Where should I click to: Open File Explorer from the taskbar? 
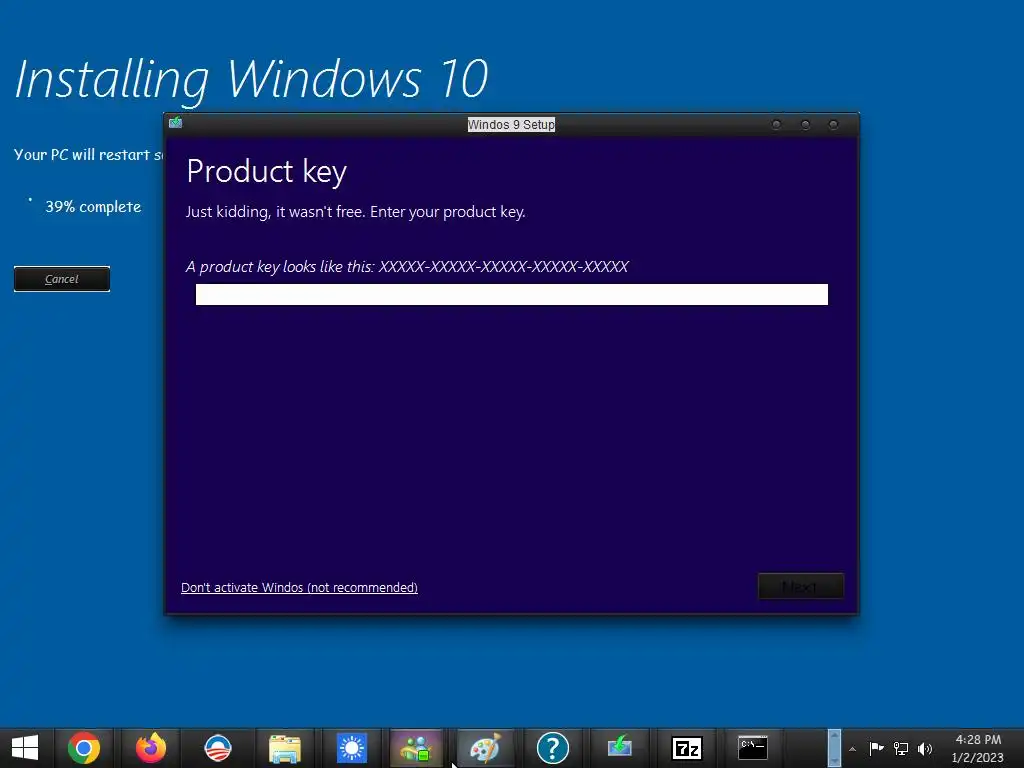tap(285, 748)
